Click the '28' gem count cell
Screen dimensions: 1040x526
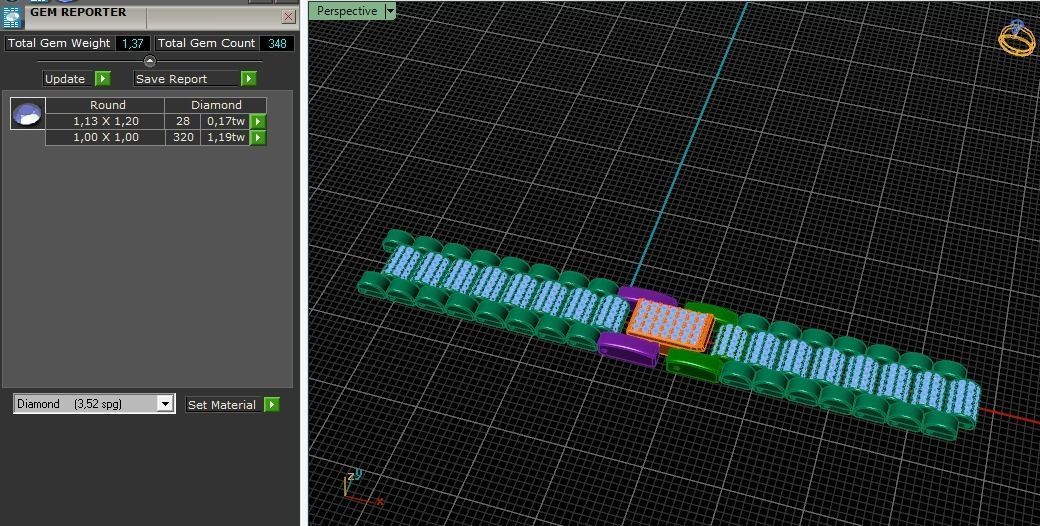click(182, 121)
